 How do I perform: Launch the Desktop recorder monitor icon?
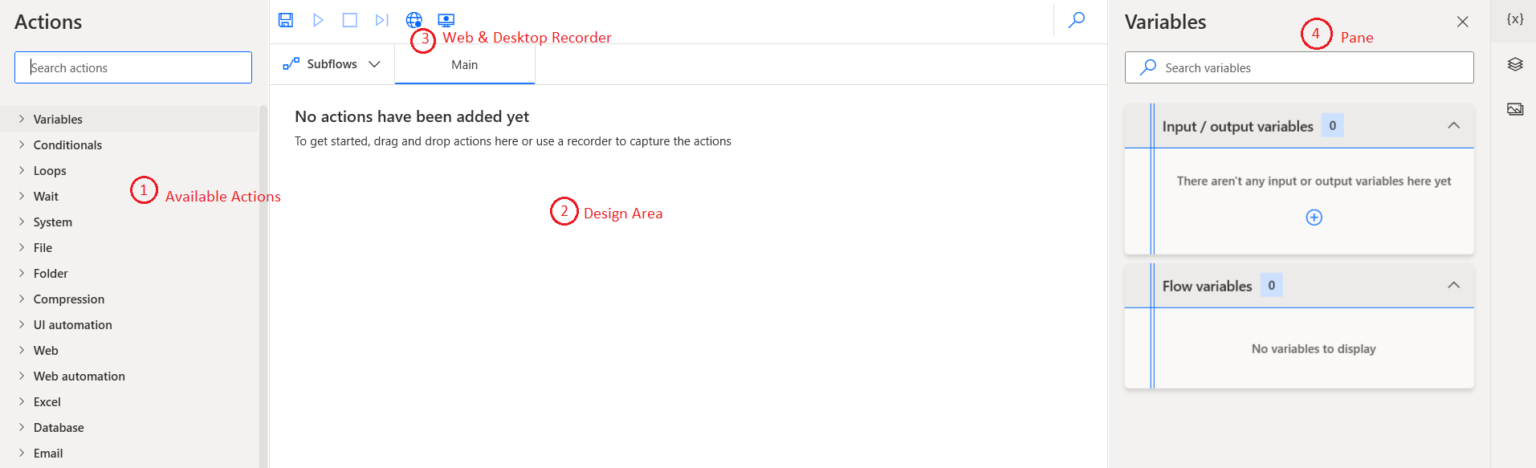click(446, 20)
